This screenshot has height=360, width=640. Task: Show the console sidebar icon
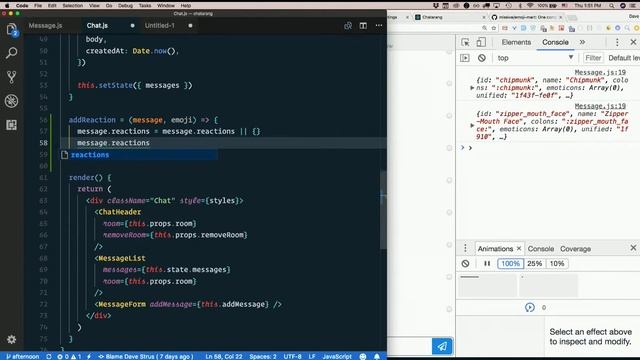pyautogui.click(x=465, y=58)
